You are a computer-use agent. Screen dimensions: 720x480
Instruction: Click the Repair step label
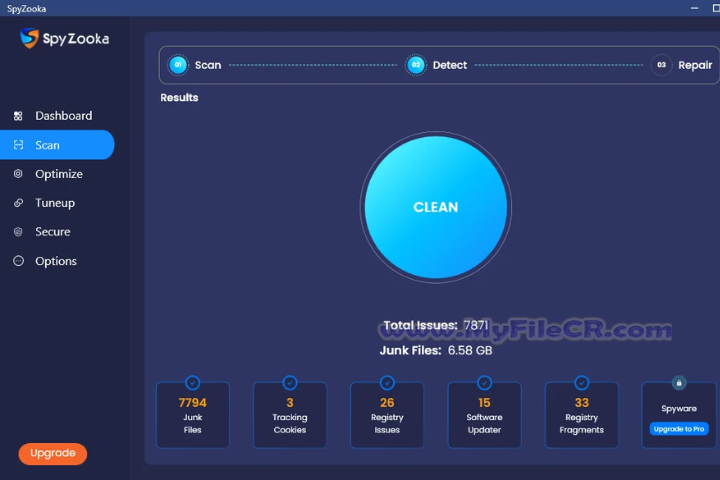tap(695, 65)
